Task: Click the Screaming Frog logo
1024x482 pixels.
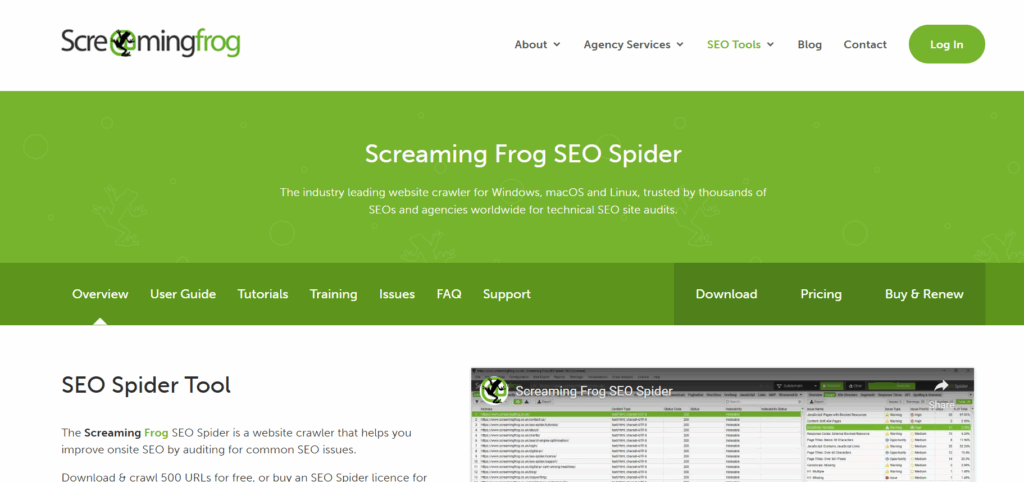Action: click(x=151, y=43)
